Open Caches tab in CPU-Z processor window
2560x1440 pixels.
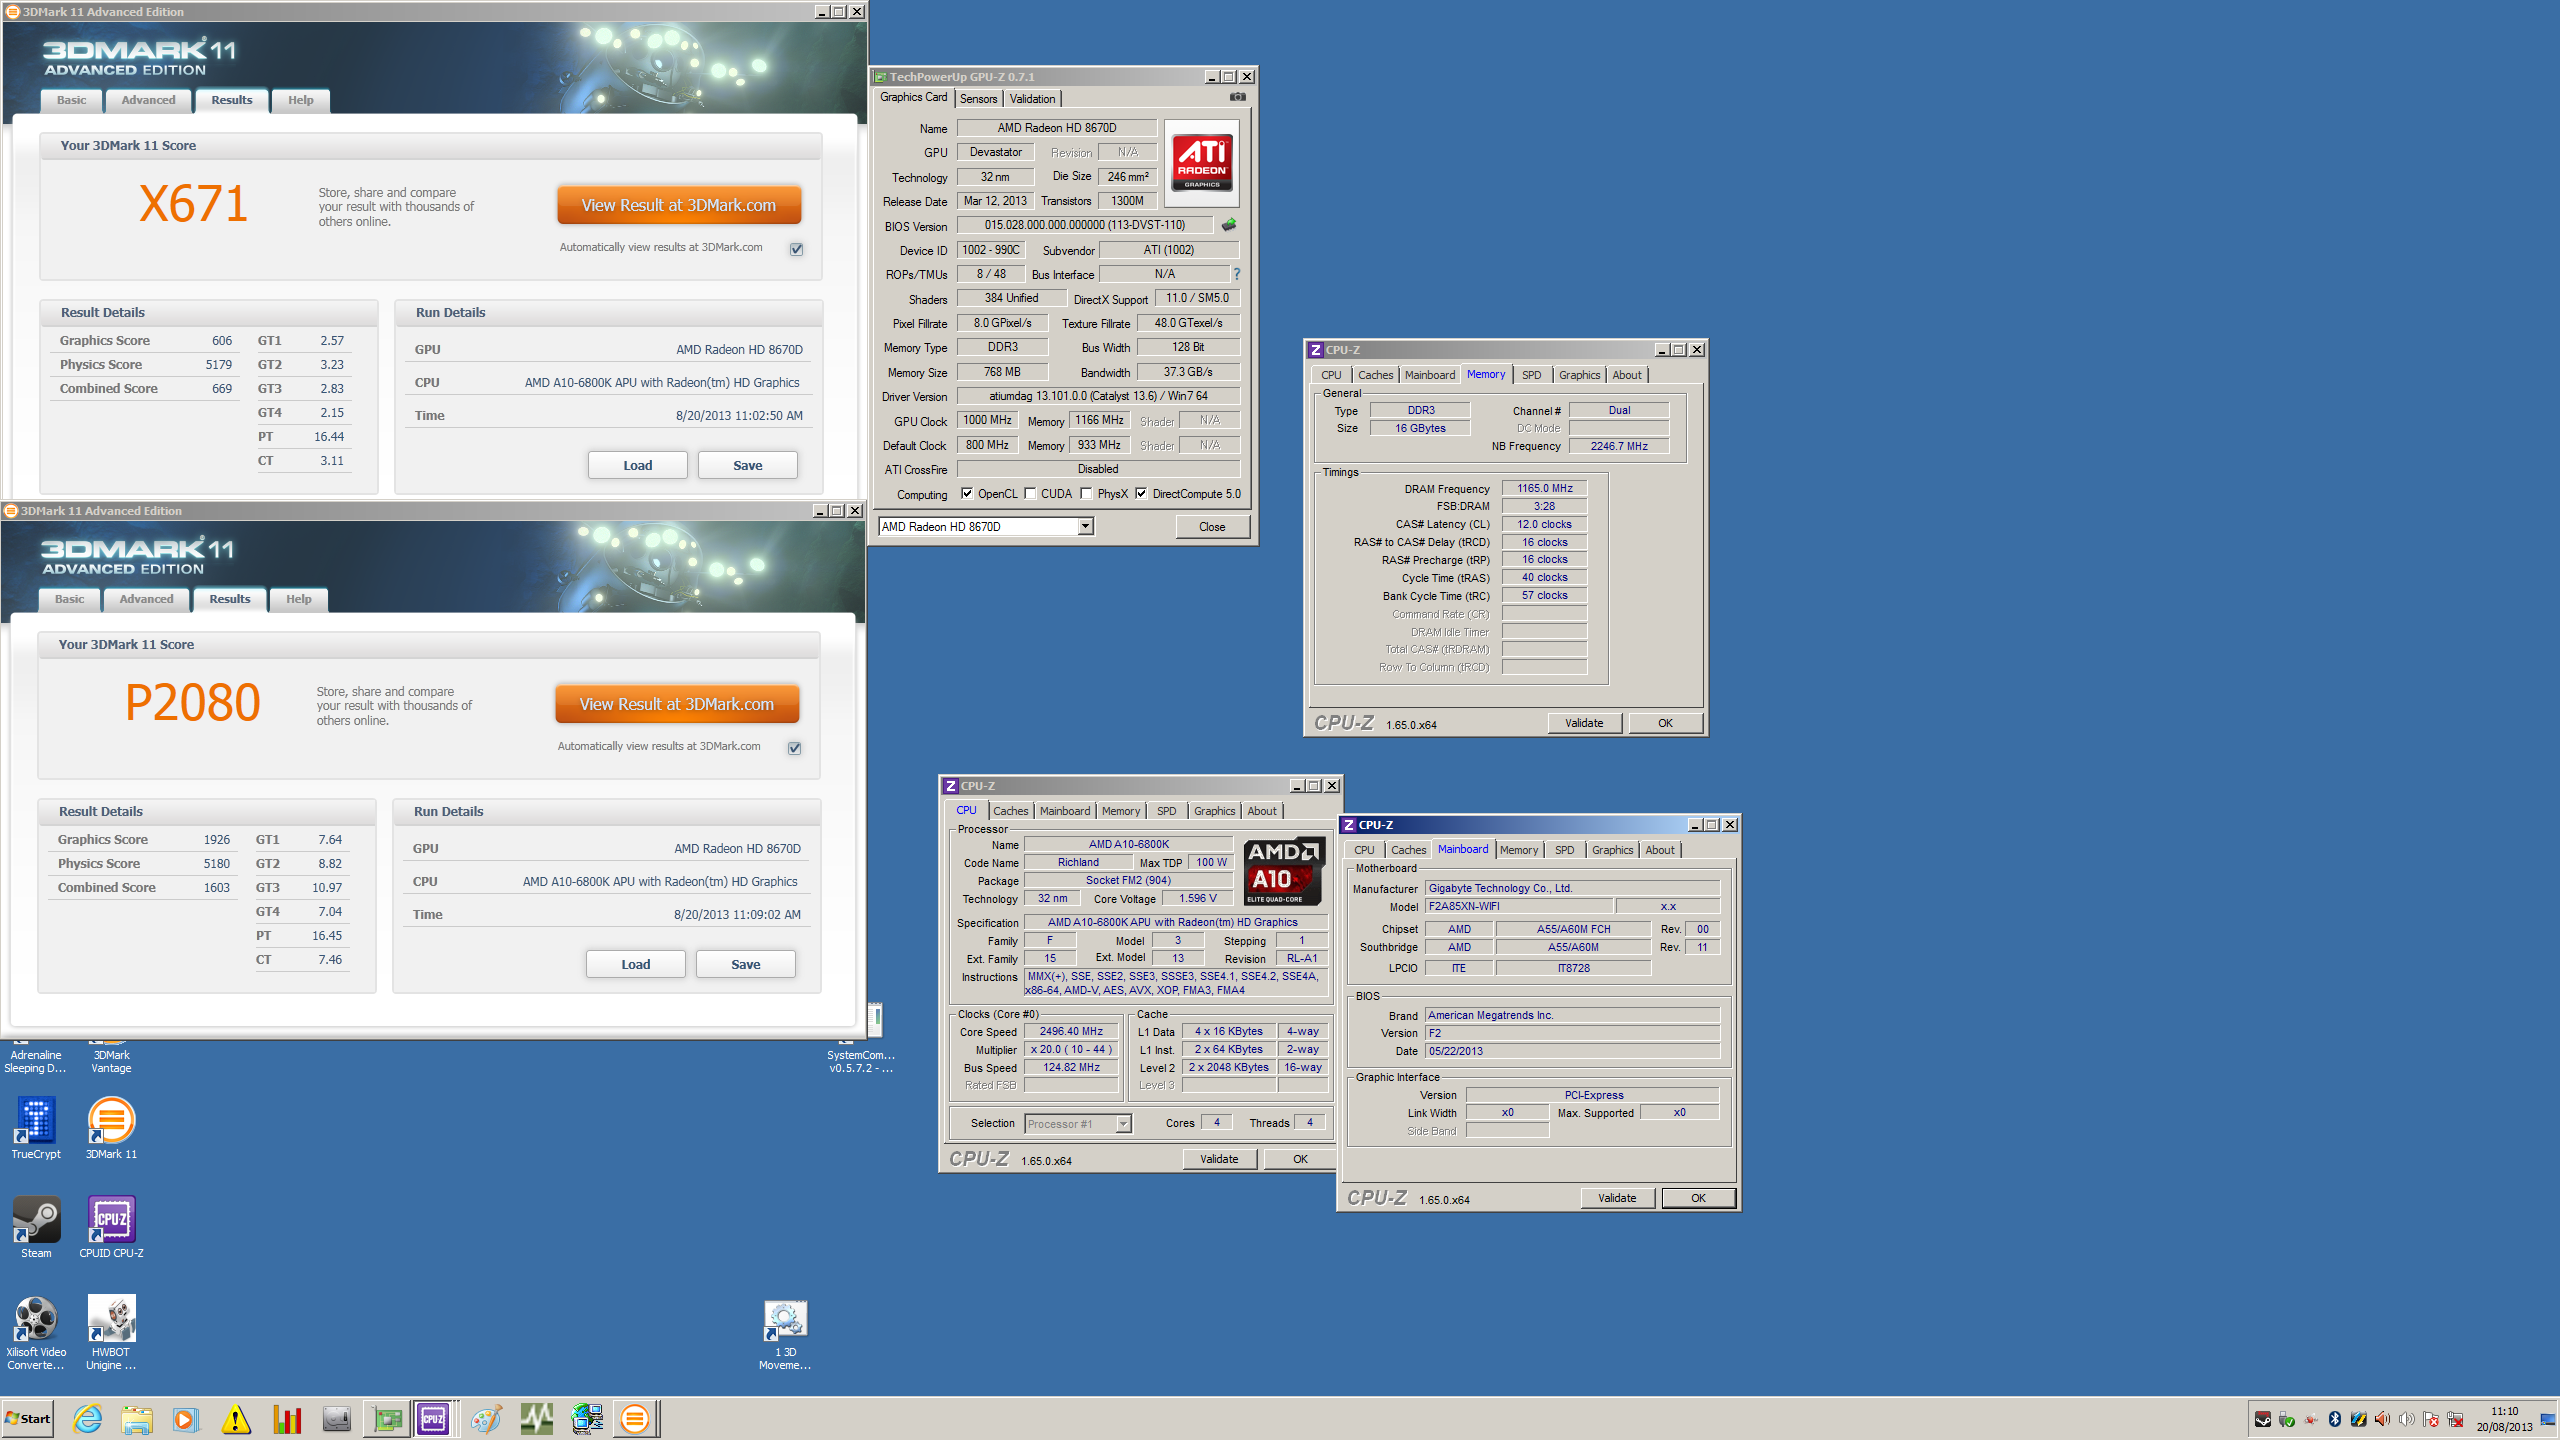pos(1010,811)
